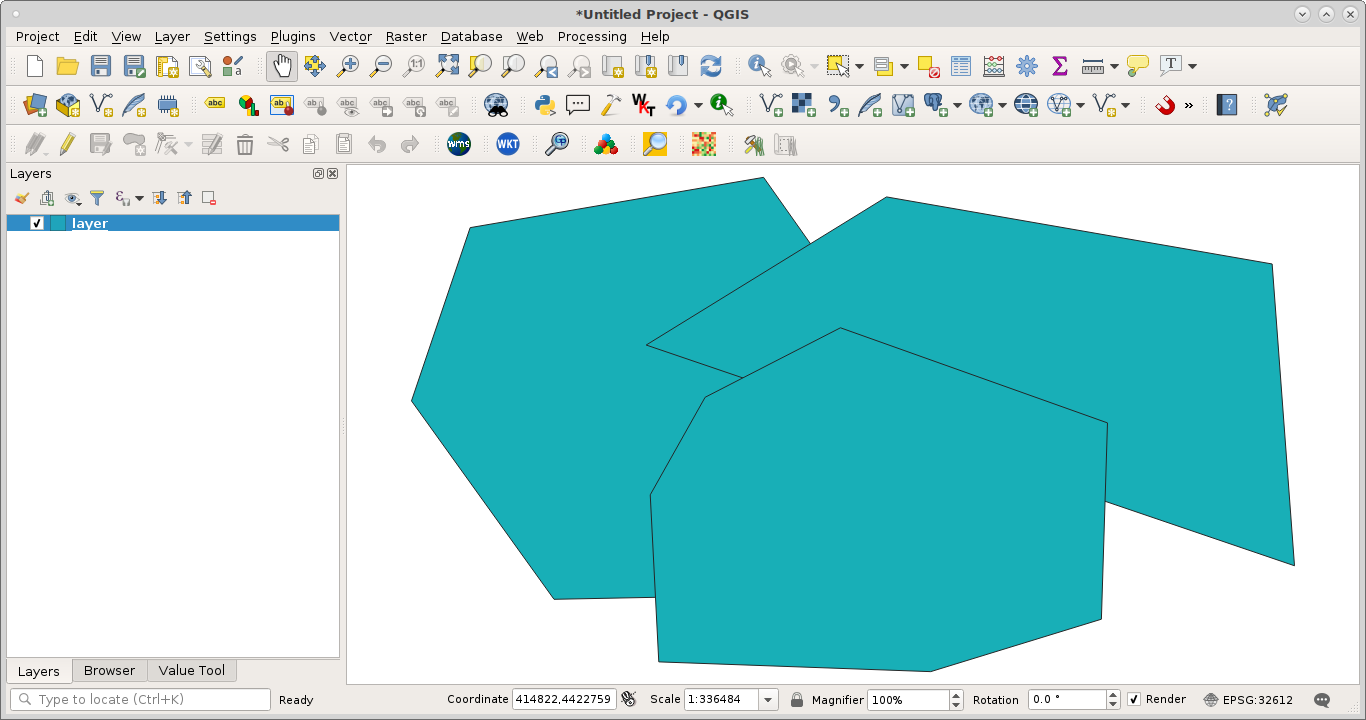Screen dimensions: 1366x720
Task: Click the WKT plugin icon
Action: [507, 143]
